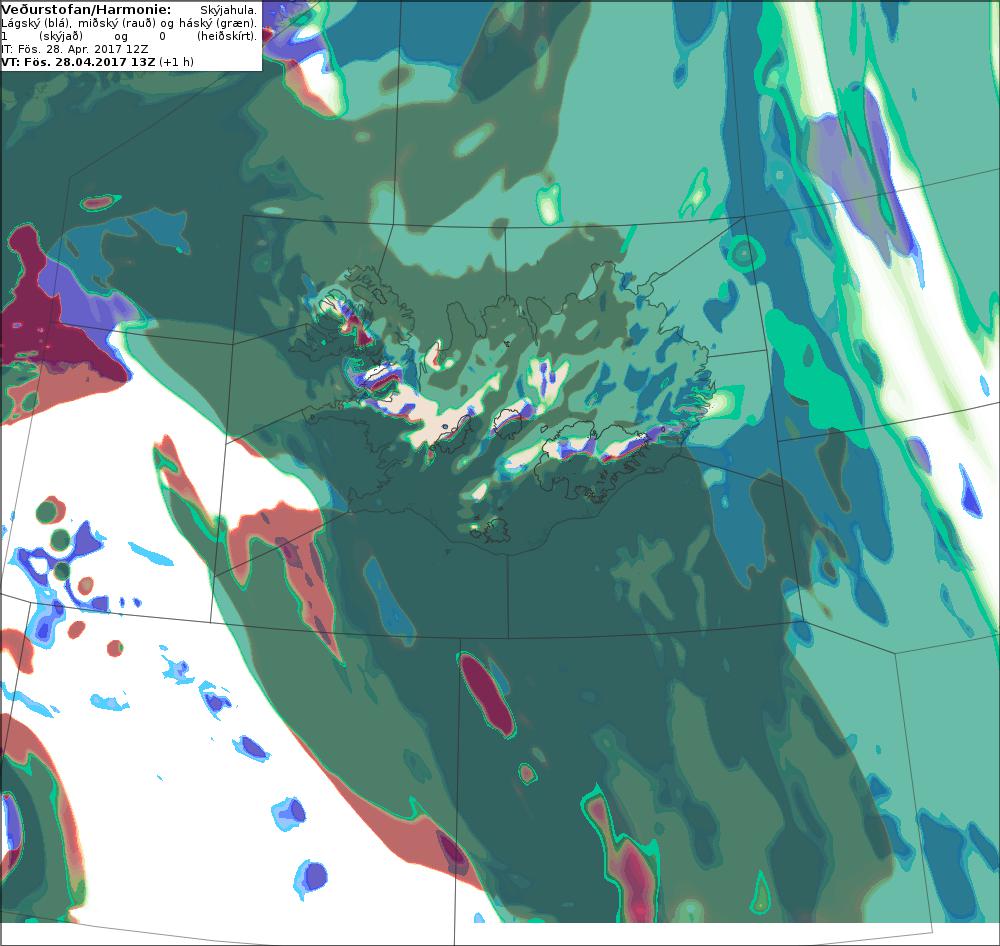This screenshot has width=1000, height=946.
Task: Select the "IT: Fös. 28. Apr. 2017 12Z" line
Action: click(x=75, y=49)
